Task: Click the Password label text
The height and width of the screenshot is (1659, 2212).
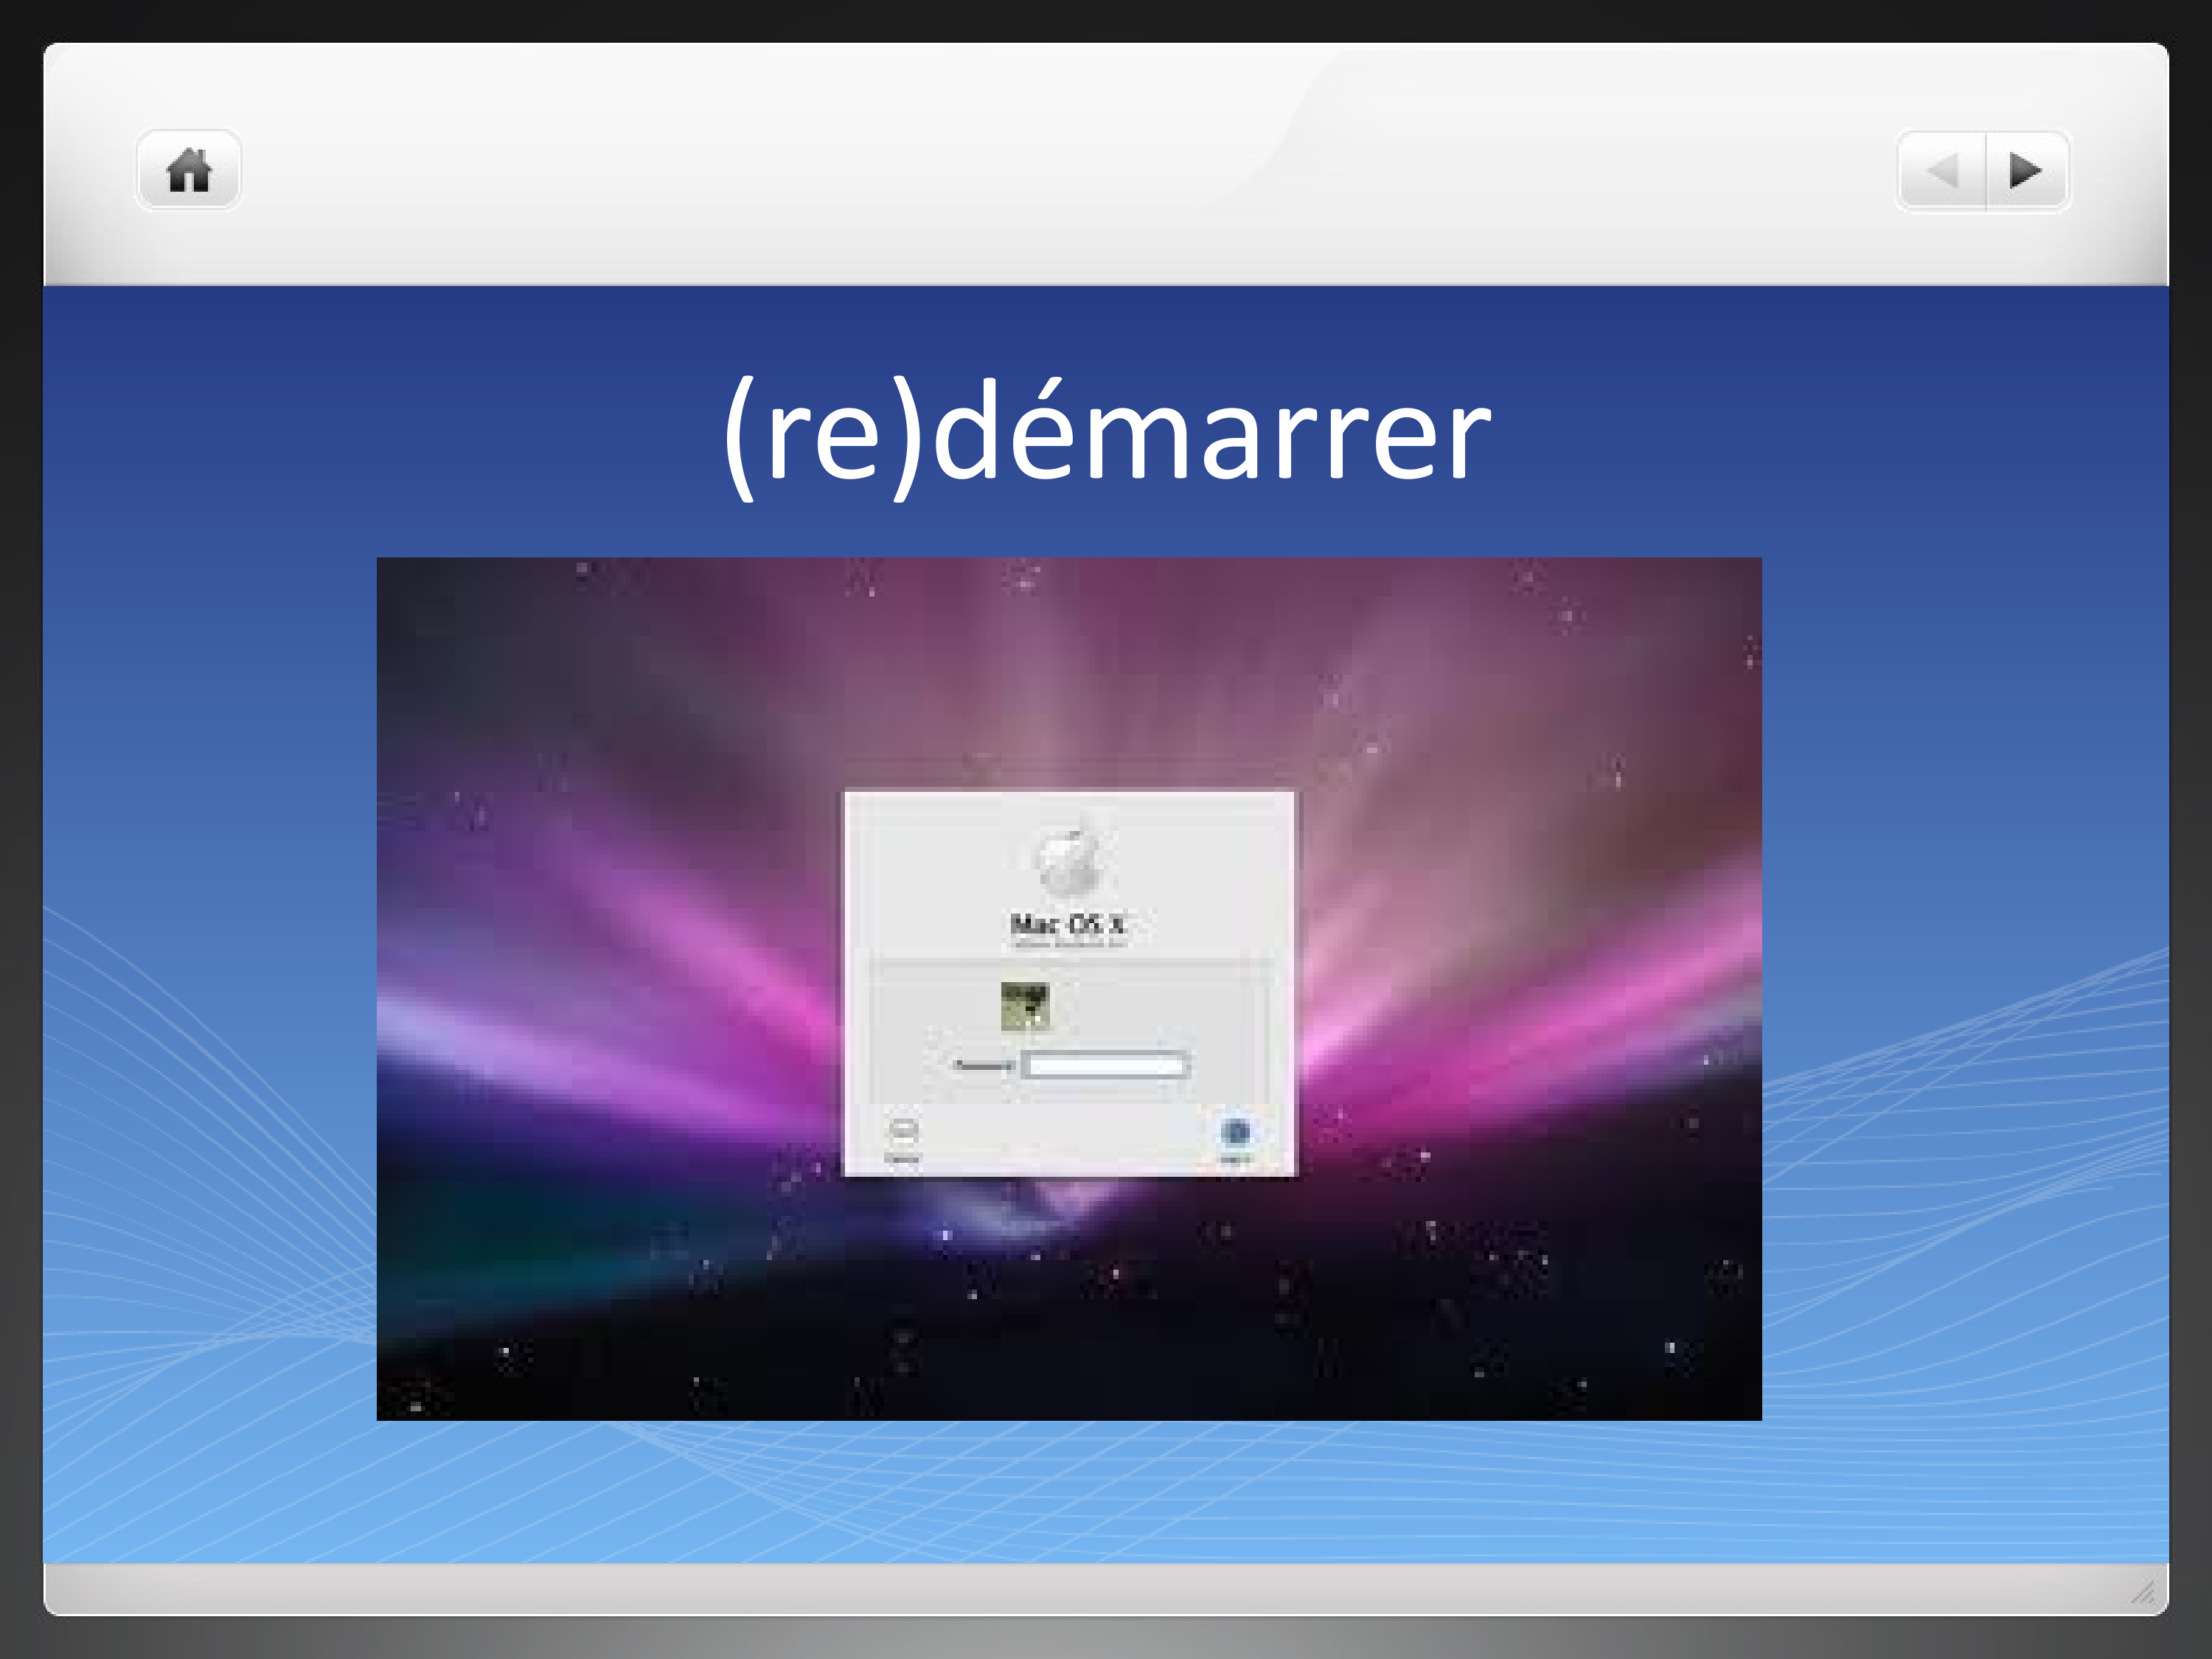Action: click(x=982, y=1065)
